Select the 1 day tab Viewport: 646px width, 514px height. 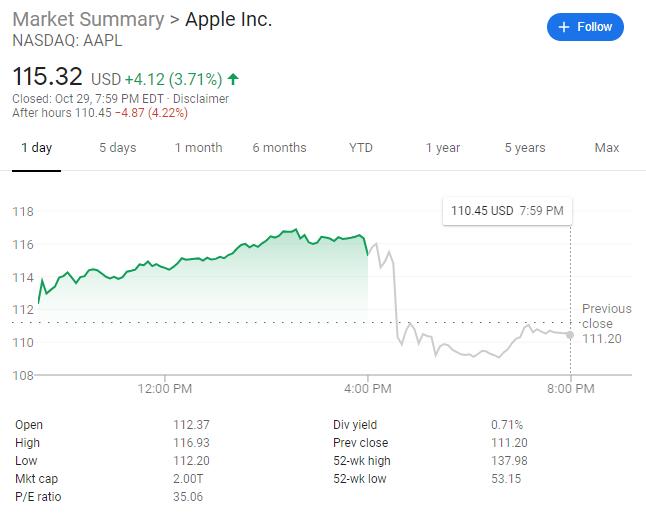click(x=36, y=148)
